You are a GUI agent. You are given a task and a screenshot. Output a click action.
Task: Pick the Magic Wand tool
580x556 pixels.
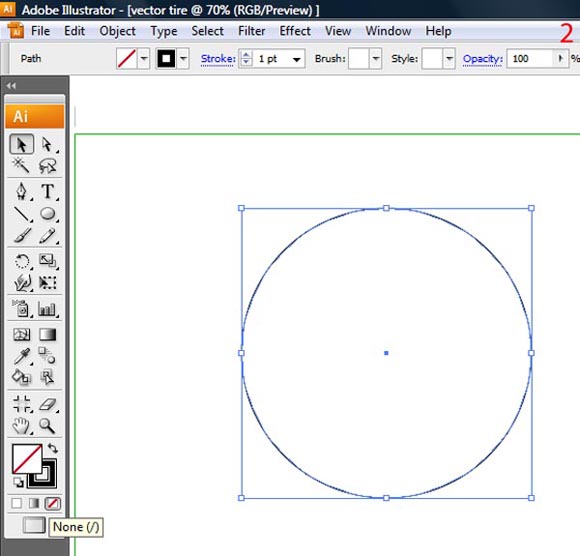[21, 165]
